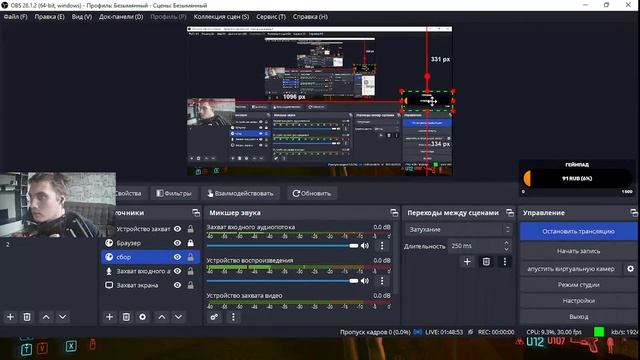Screen dimensions: 640x360
Task: Decrease transition duration stepper down
Action: [x=507, y=249]
